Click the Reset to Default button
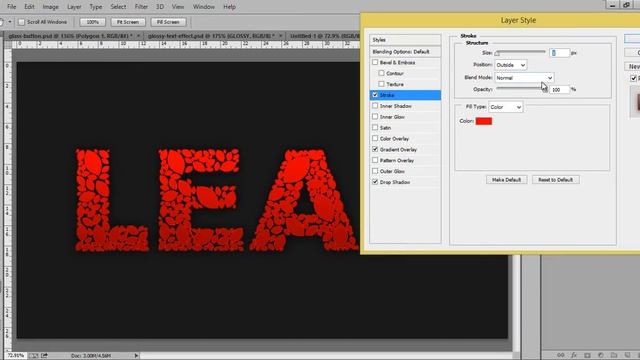 point(556,180)
